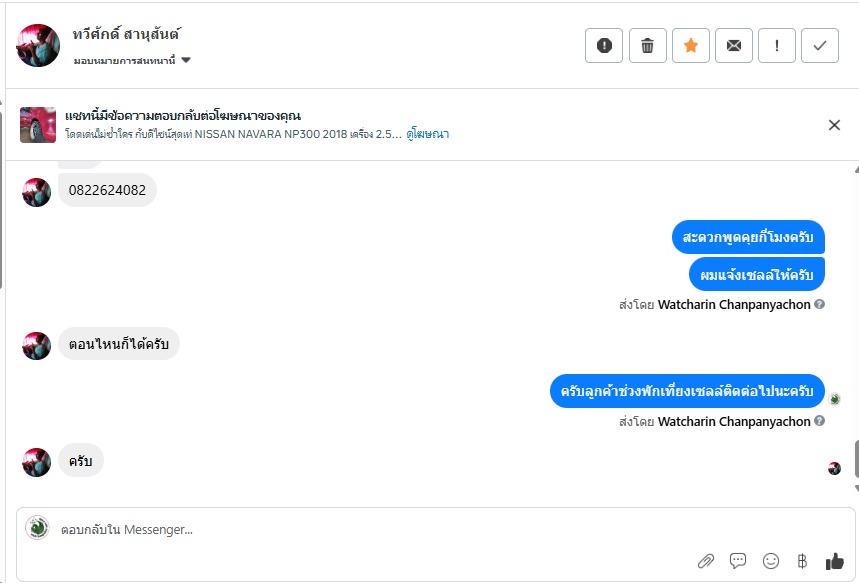Delete conversation using trash icon

[x=647, y=45]
